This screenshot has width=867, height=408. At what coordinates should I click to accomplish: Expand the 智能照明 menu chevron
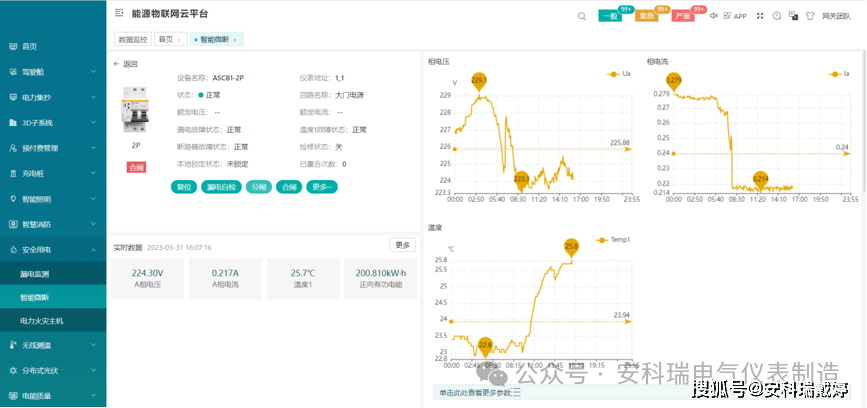(x=93, y=198)
